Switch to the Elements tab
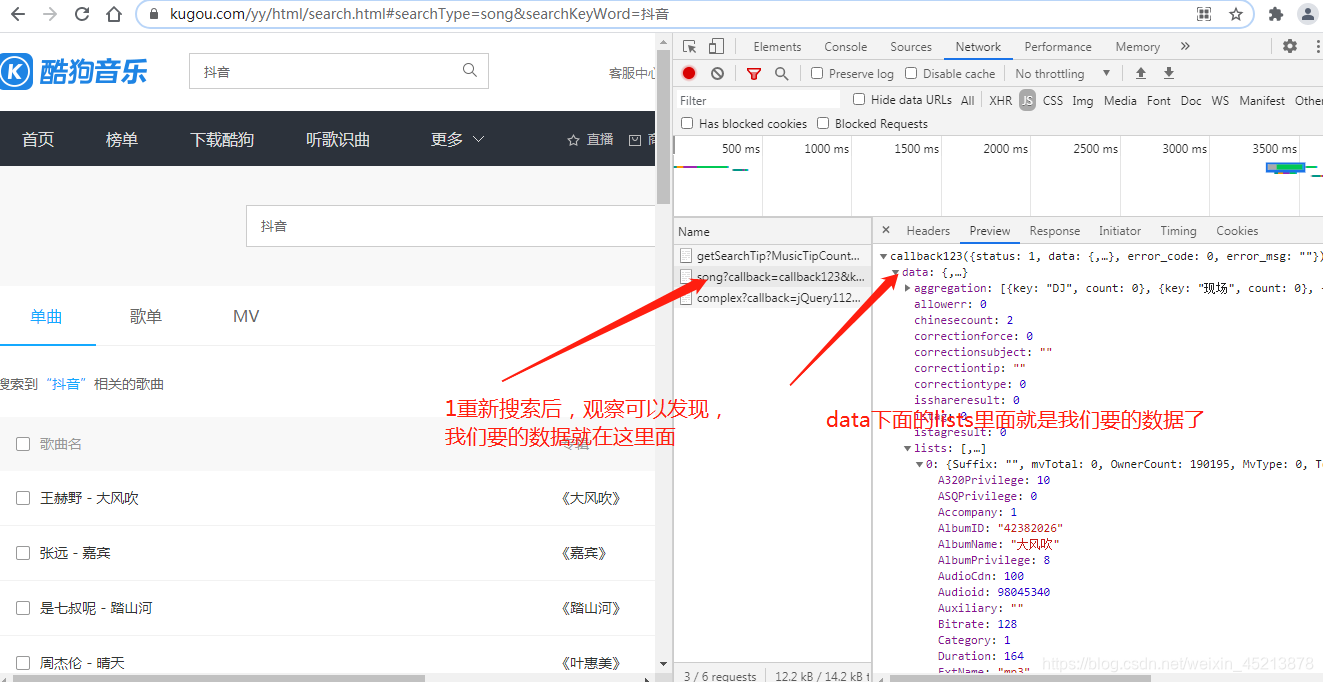The image size is (1323, 682). [x=777, y=46]
